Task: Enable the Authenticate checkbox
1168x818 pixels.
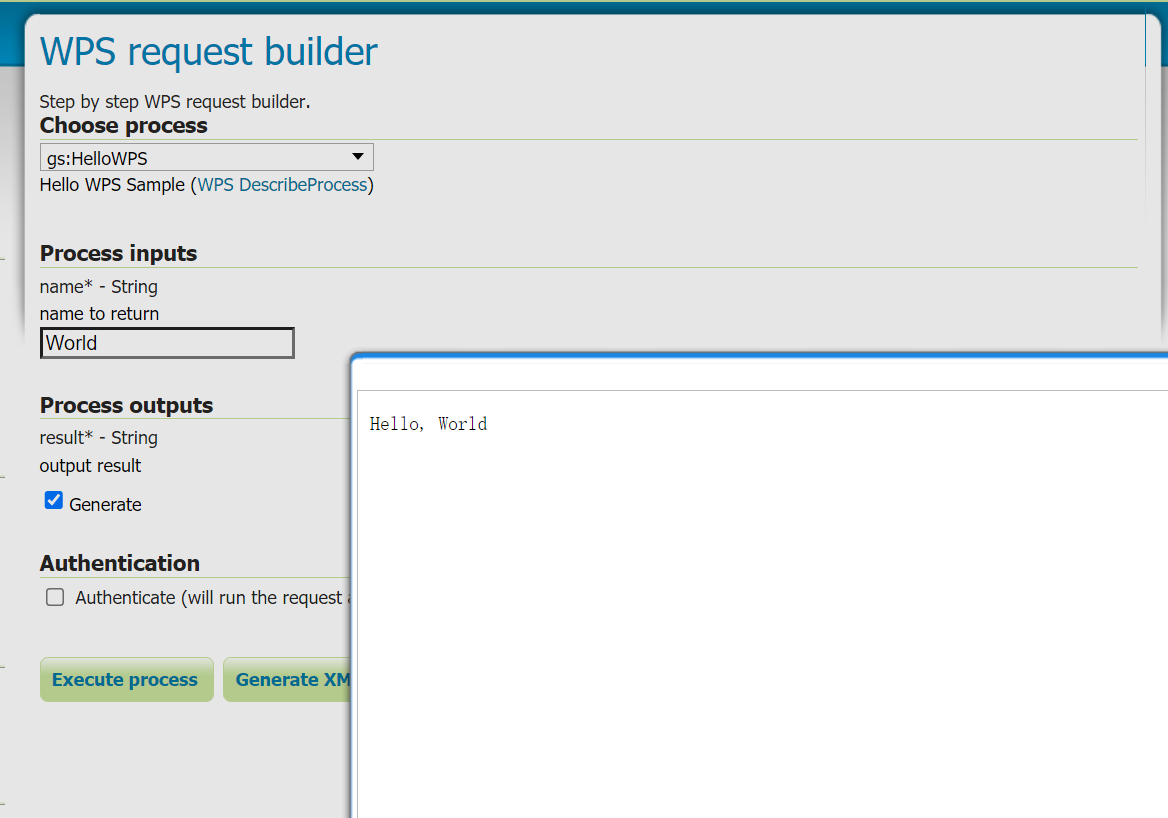Action: click(56, 597)
